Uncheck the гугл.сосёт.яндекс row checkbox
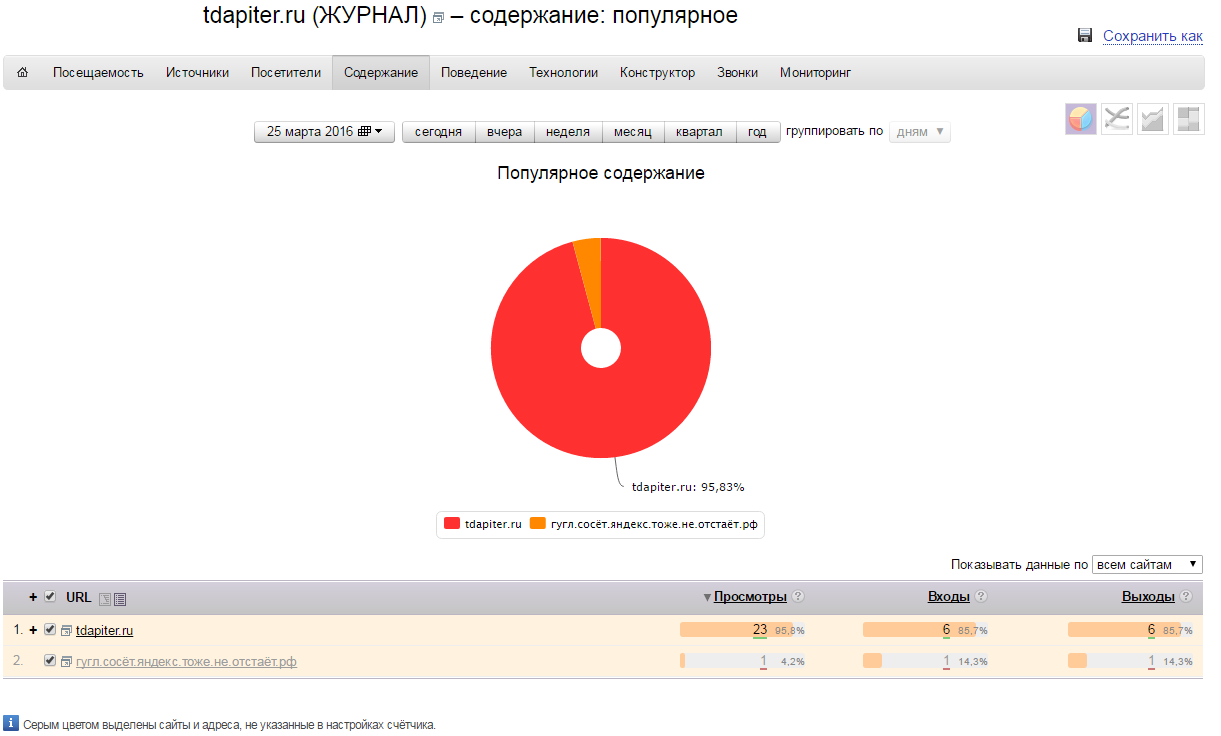1221x736 pixels. (x=50, y=661)
